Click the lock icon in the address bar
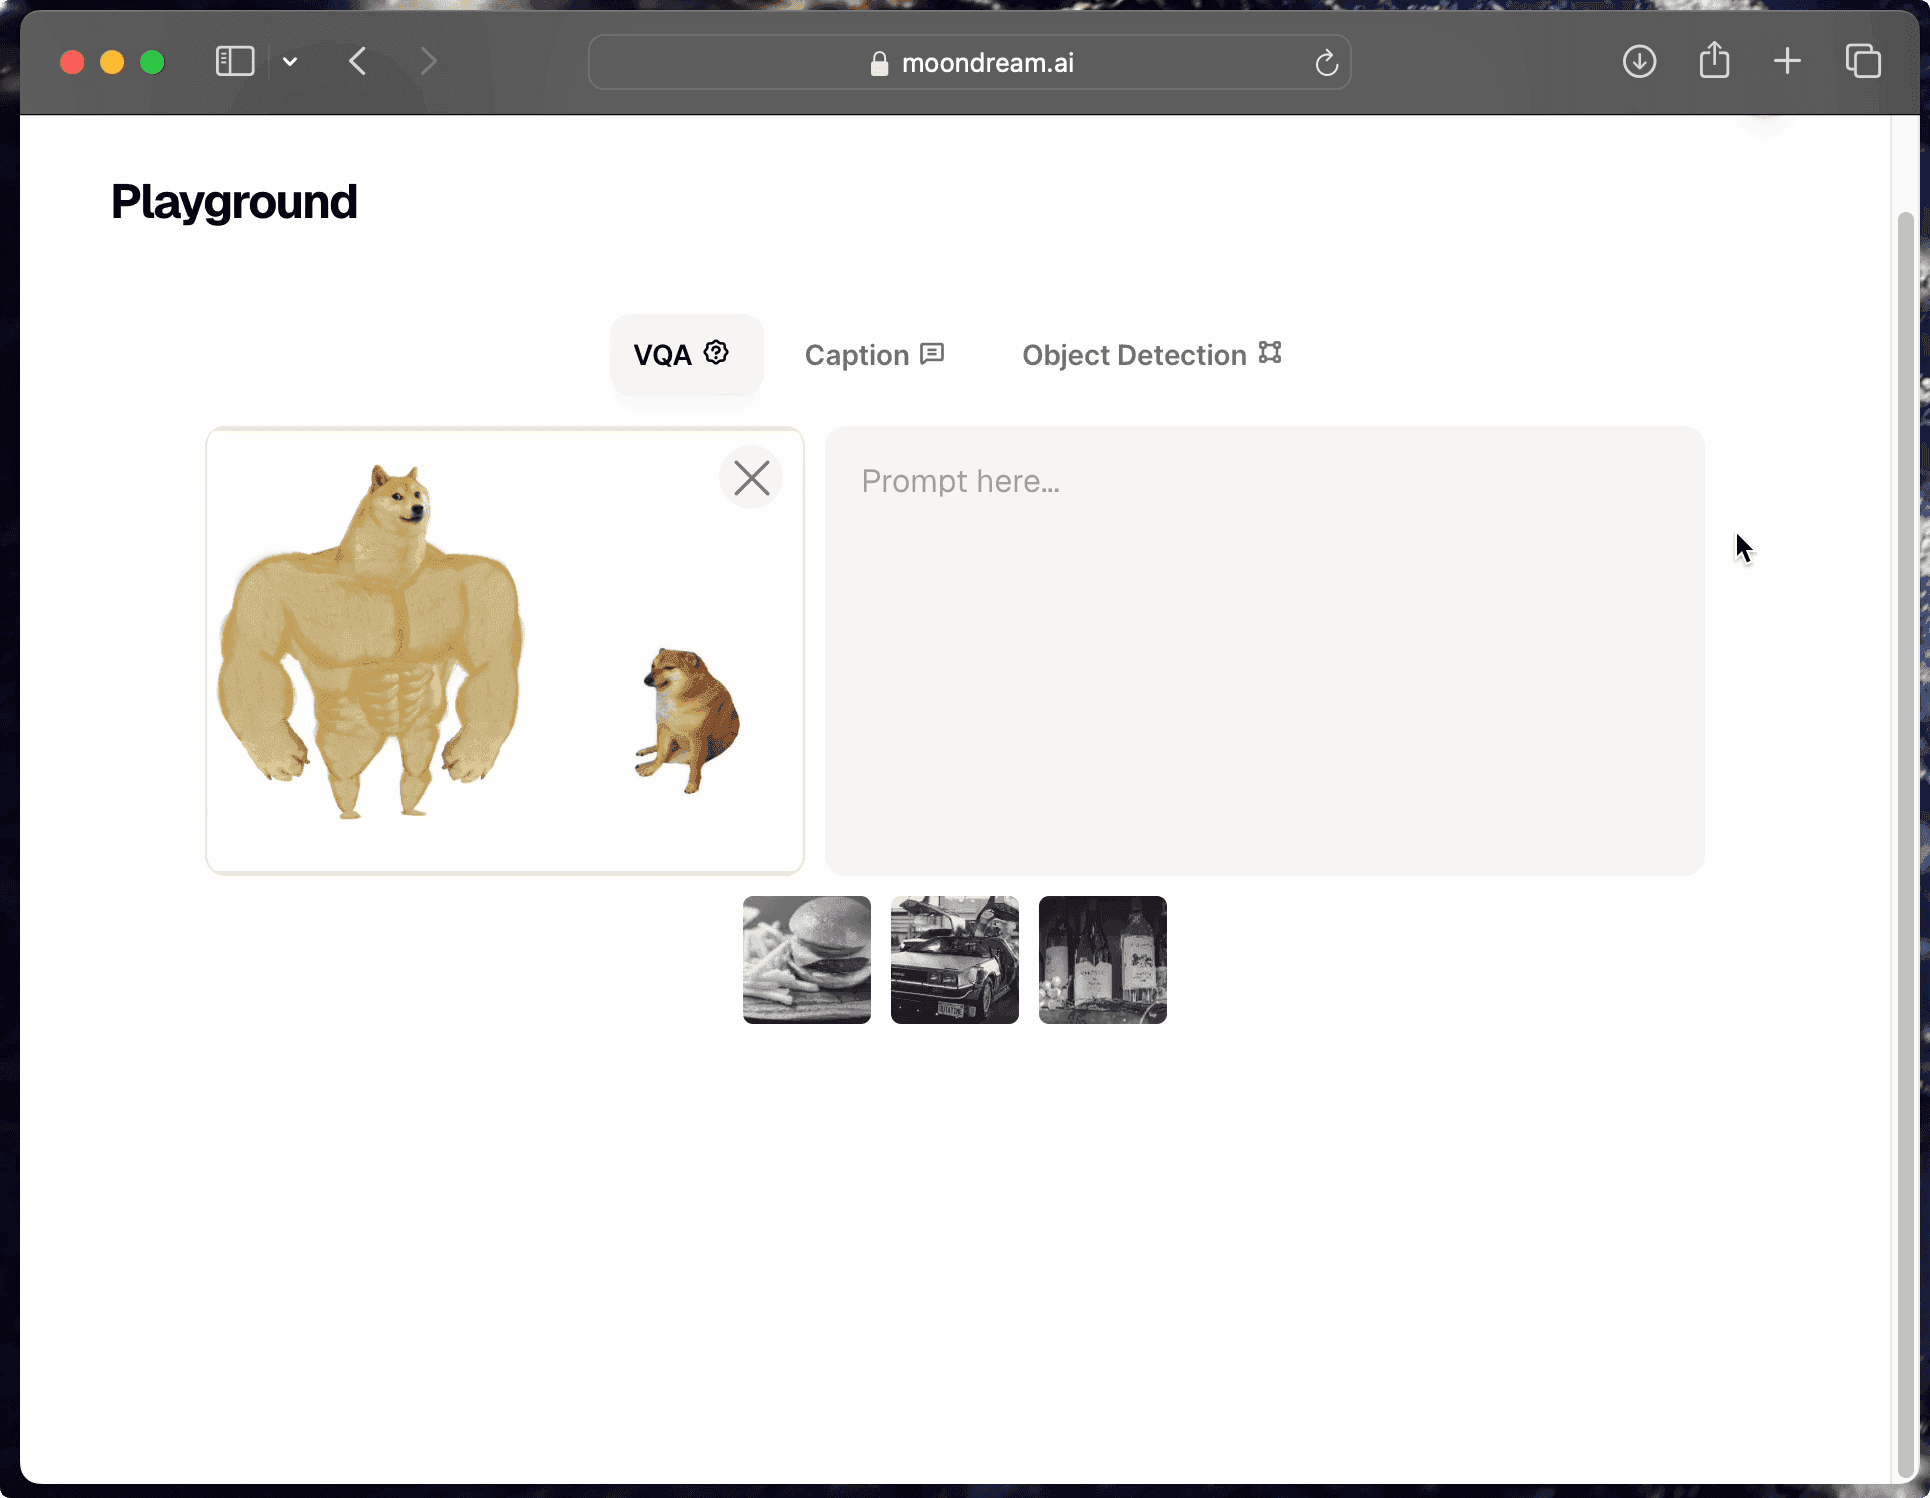 (x=879, y=63)
